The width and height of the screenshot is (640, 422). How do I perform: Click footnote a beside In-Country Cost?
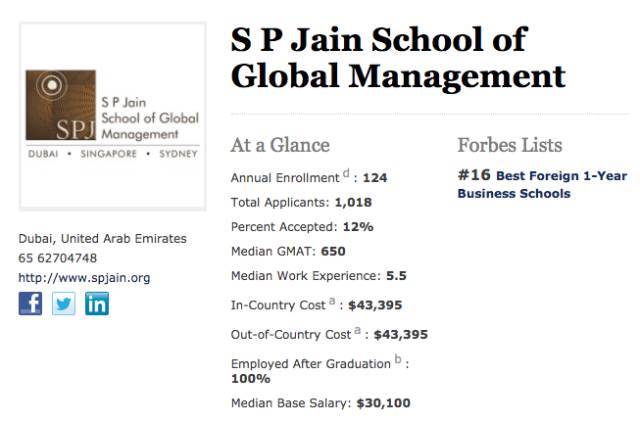click(331, 300)
